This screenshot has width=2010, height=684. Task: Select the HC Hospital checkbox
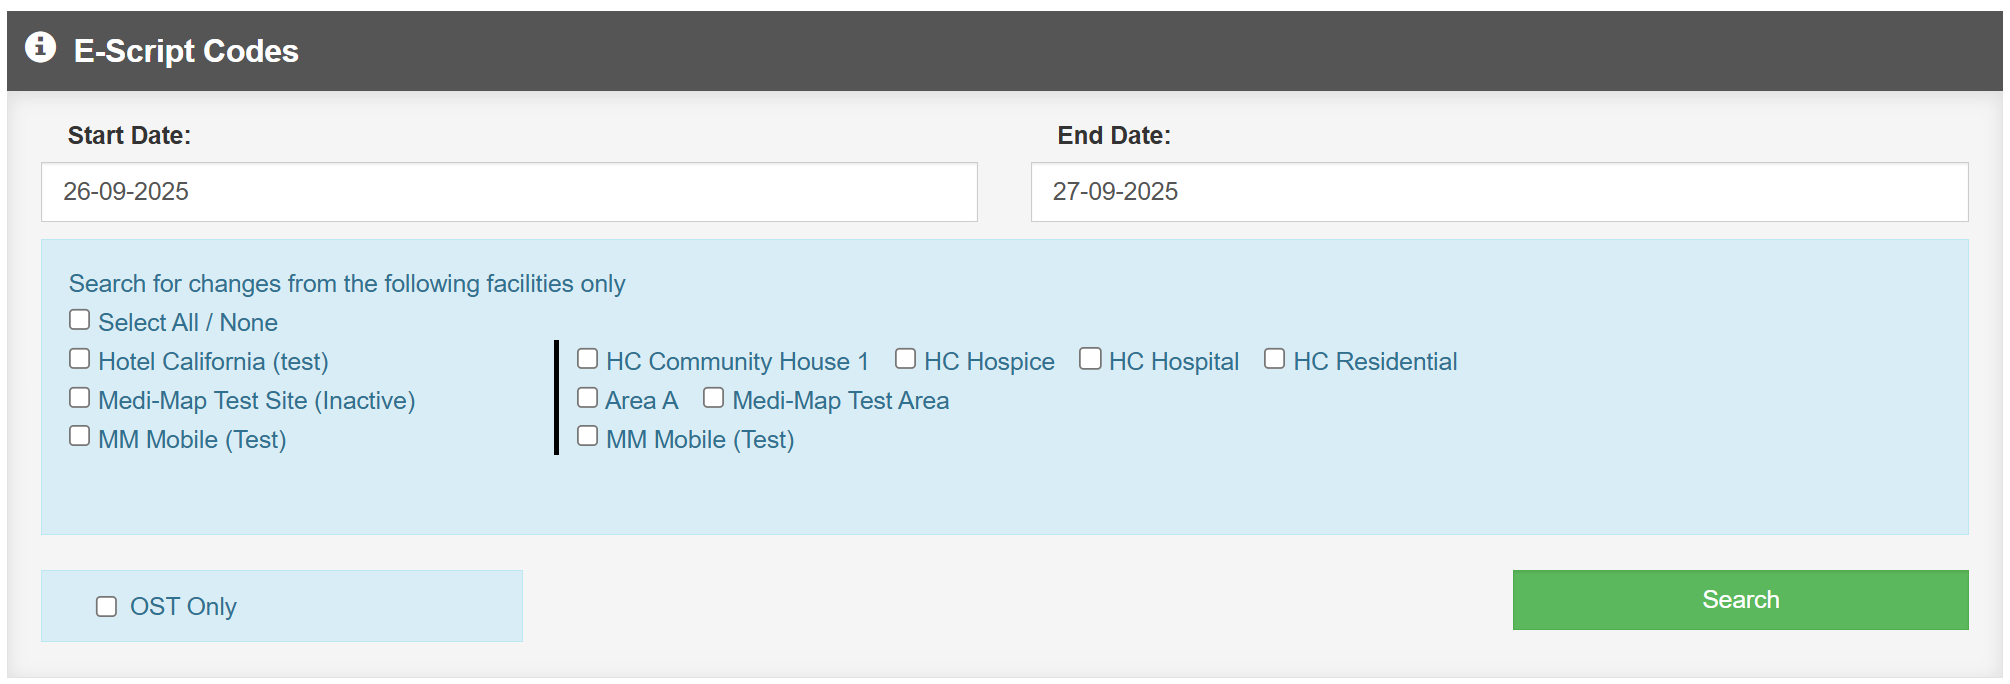[1090, 357]
